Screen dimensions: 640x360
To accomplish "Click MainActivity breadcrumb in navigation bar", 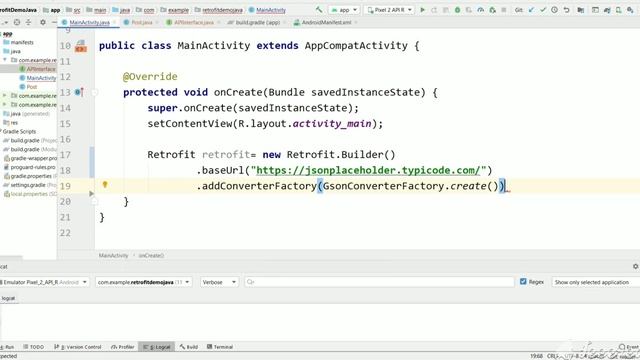I will click(x=267, y=10).
